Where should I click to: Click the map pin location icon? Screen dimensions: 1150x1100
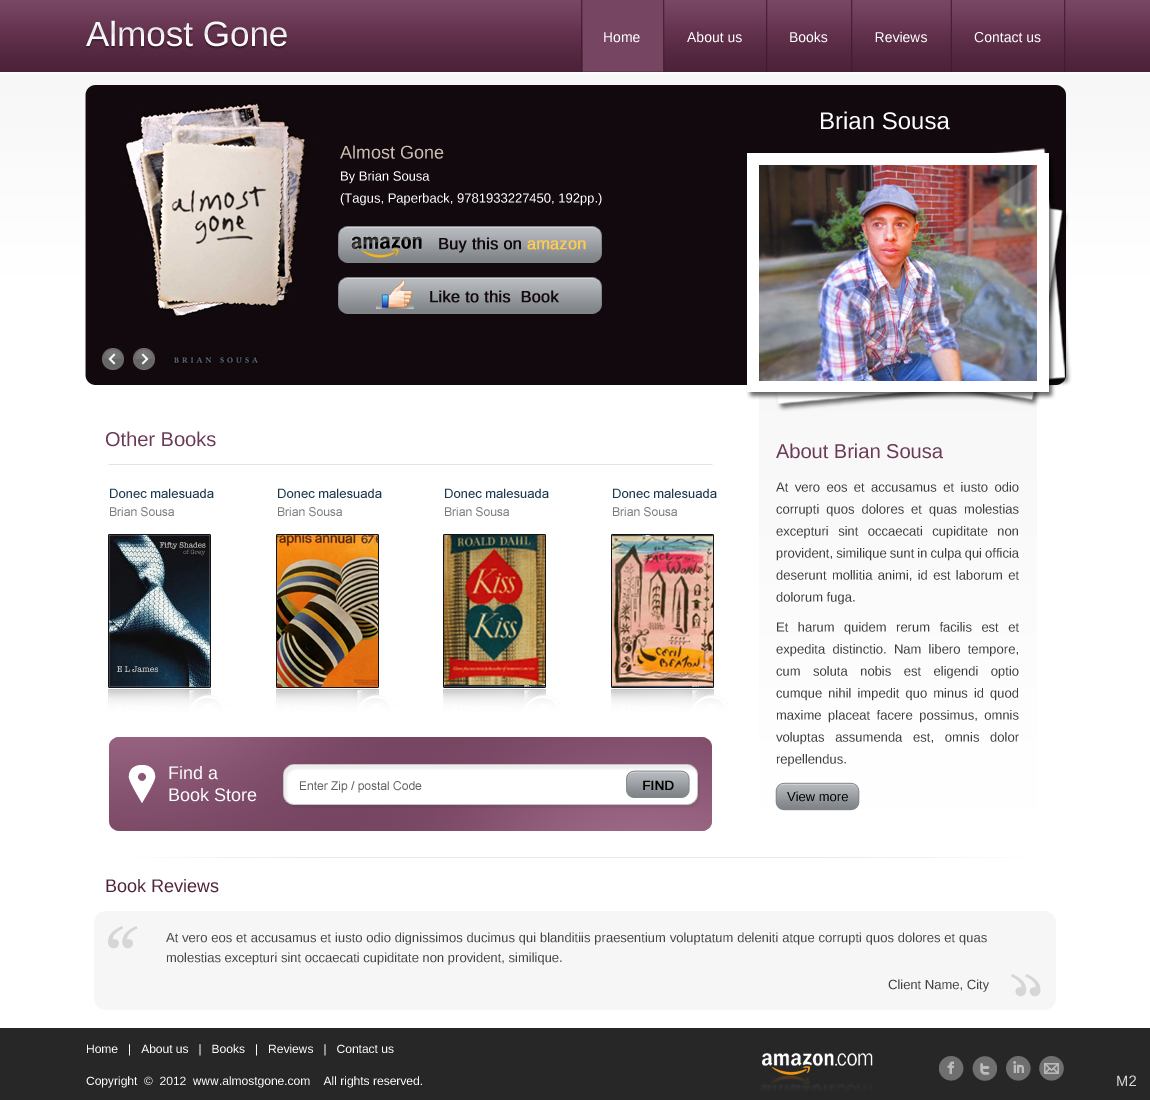click(x=142, y=784)
